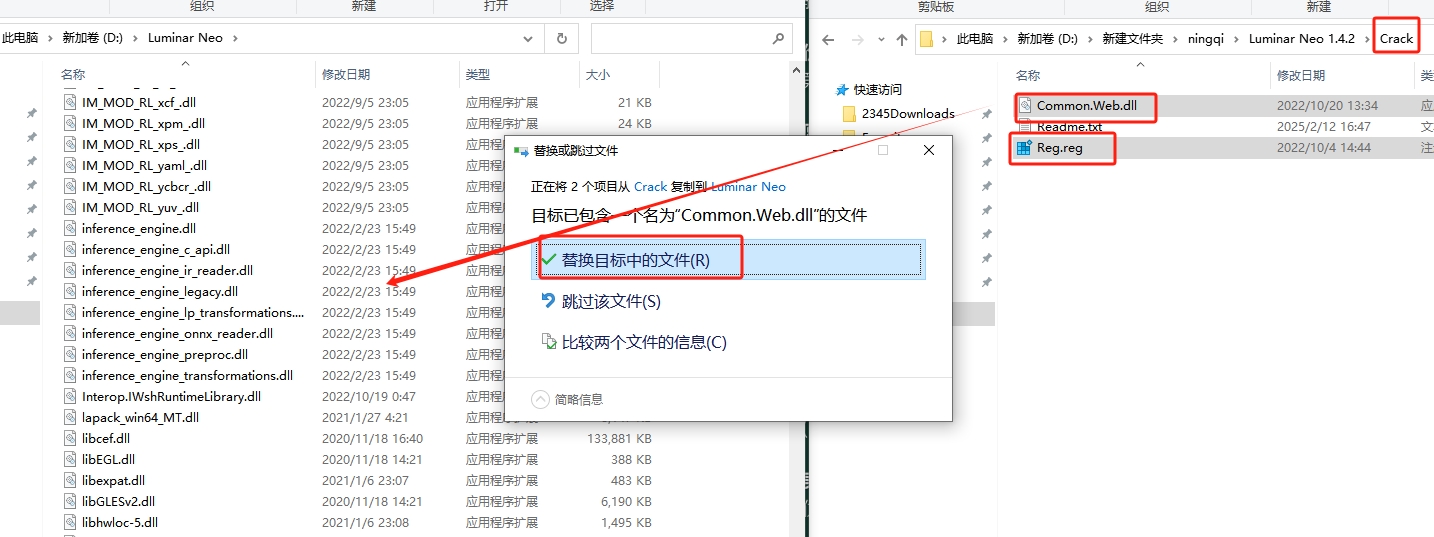Click file icon of libGLESv2.dll
Image resolution: width=1434 pixels, height=537 pixels.
point(70,501)
